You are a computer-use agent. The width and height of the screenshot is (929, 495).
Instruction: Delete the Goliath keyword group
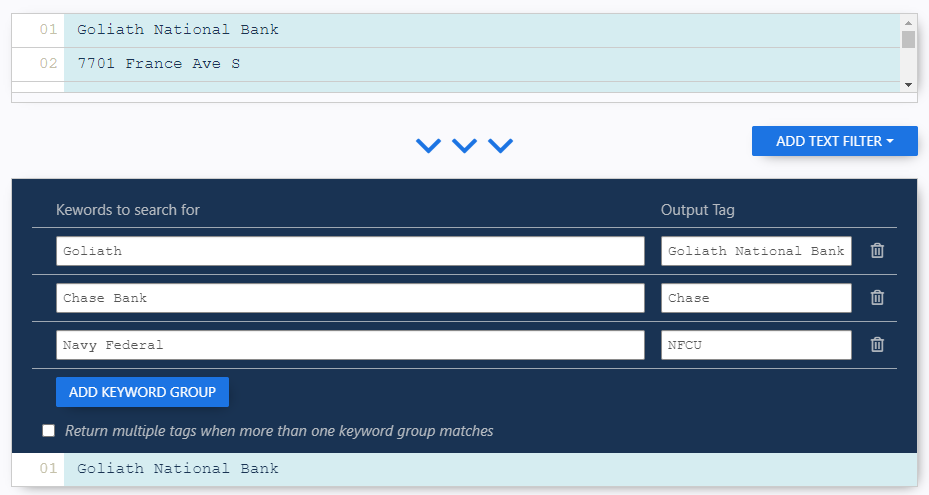[877, 251]
